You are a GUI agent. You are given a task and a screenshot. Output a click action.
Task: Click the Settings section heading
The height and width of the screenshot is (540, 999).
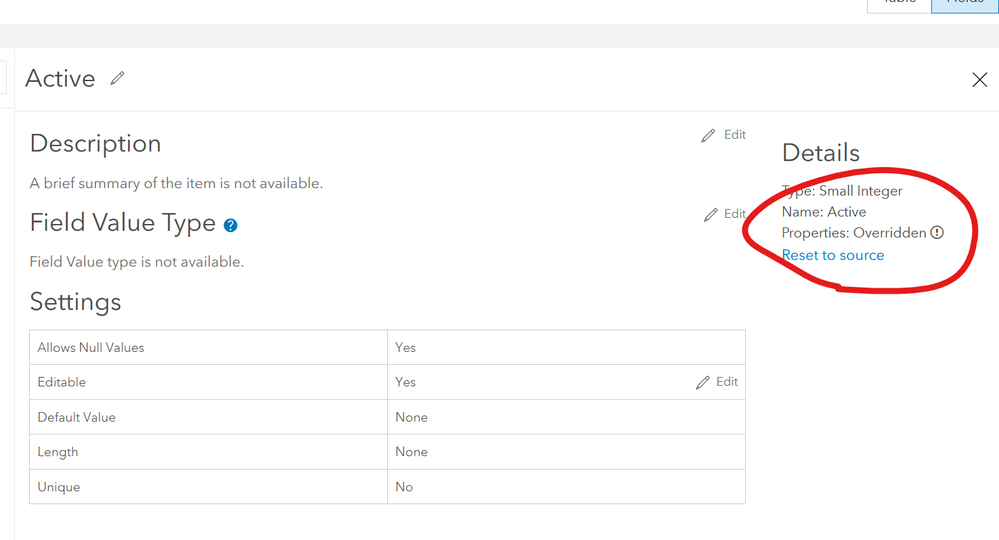coord(76,302)
